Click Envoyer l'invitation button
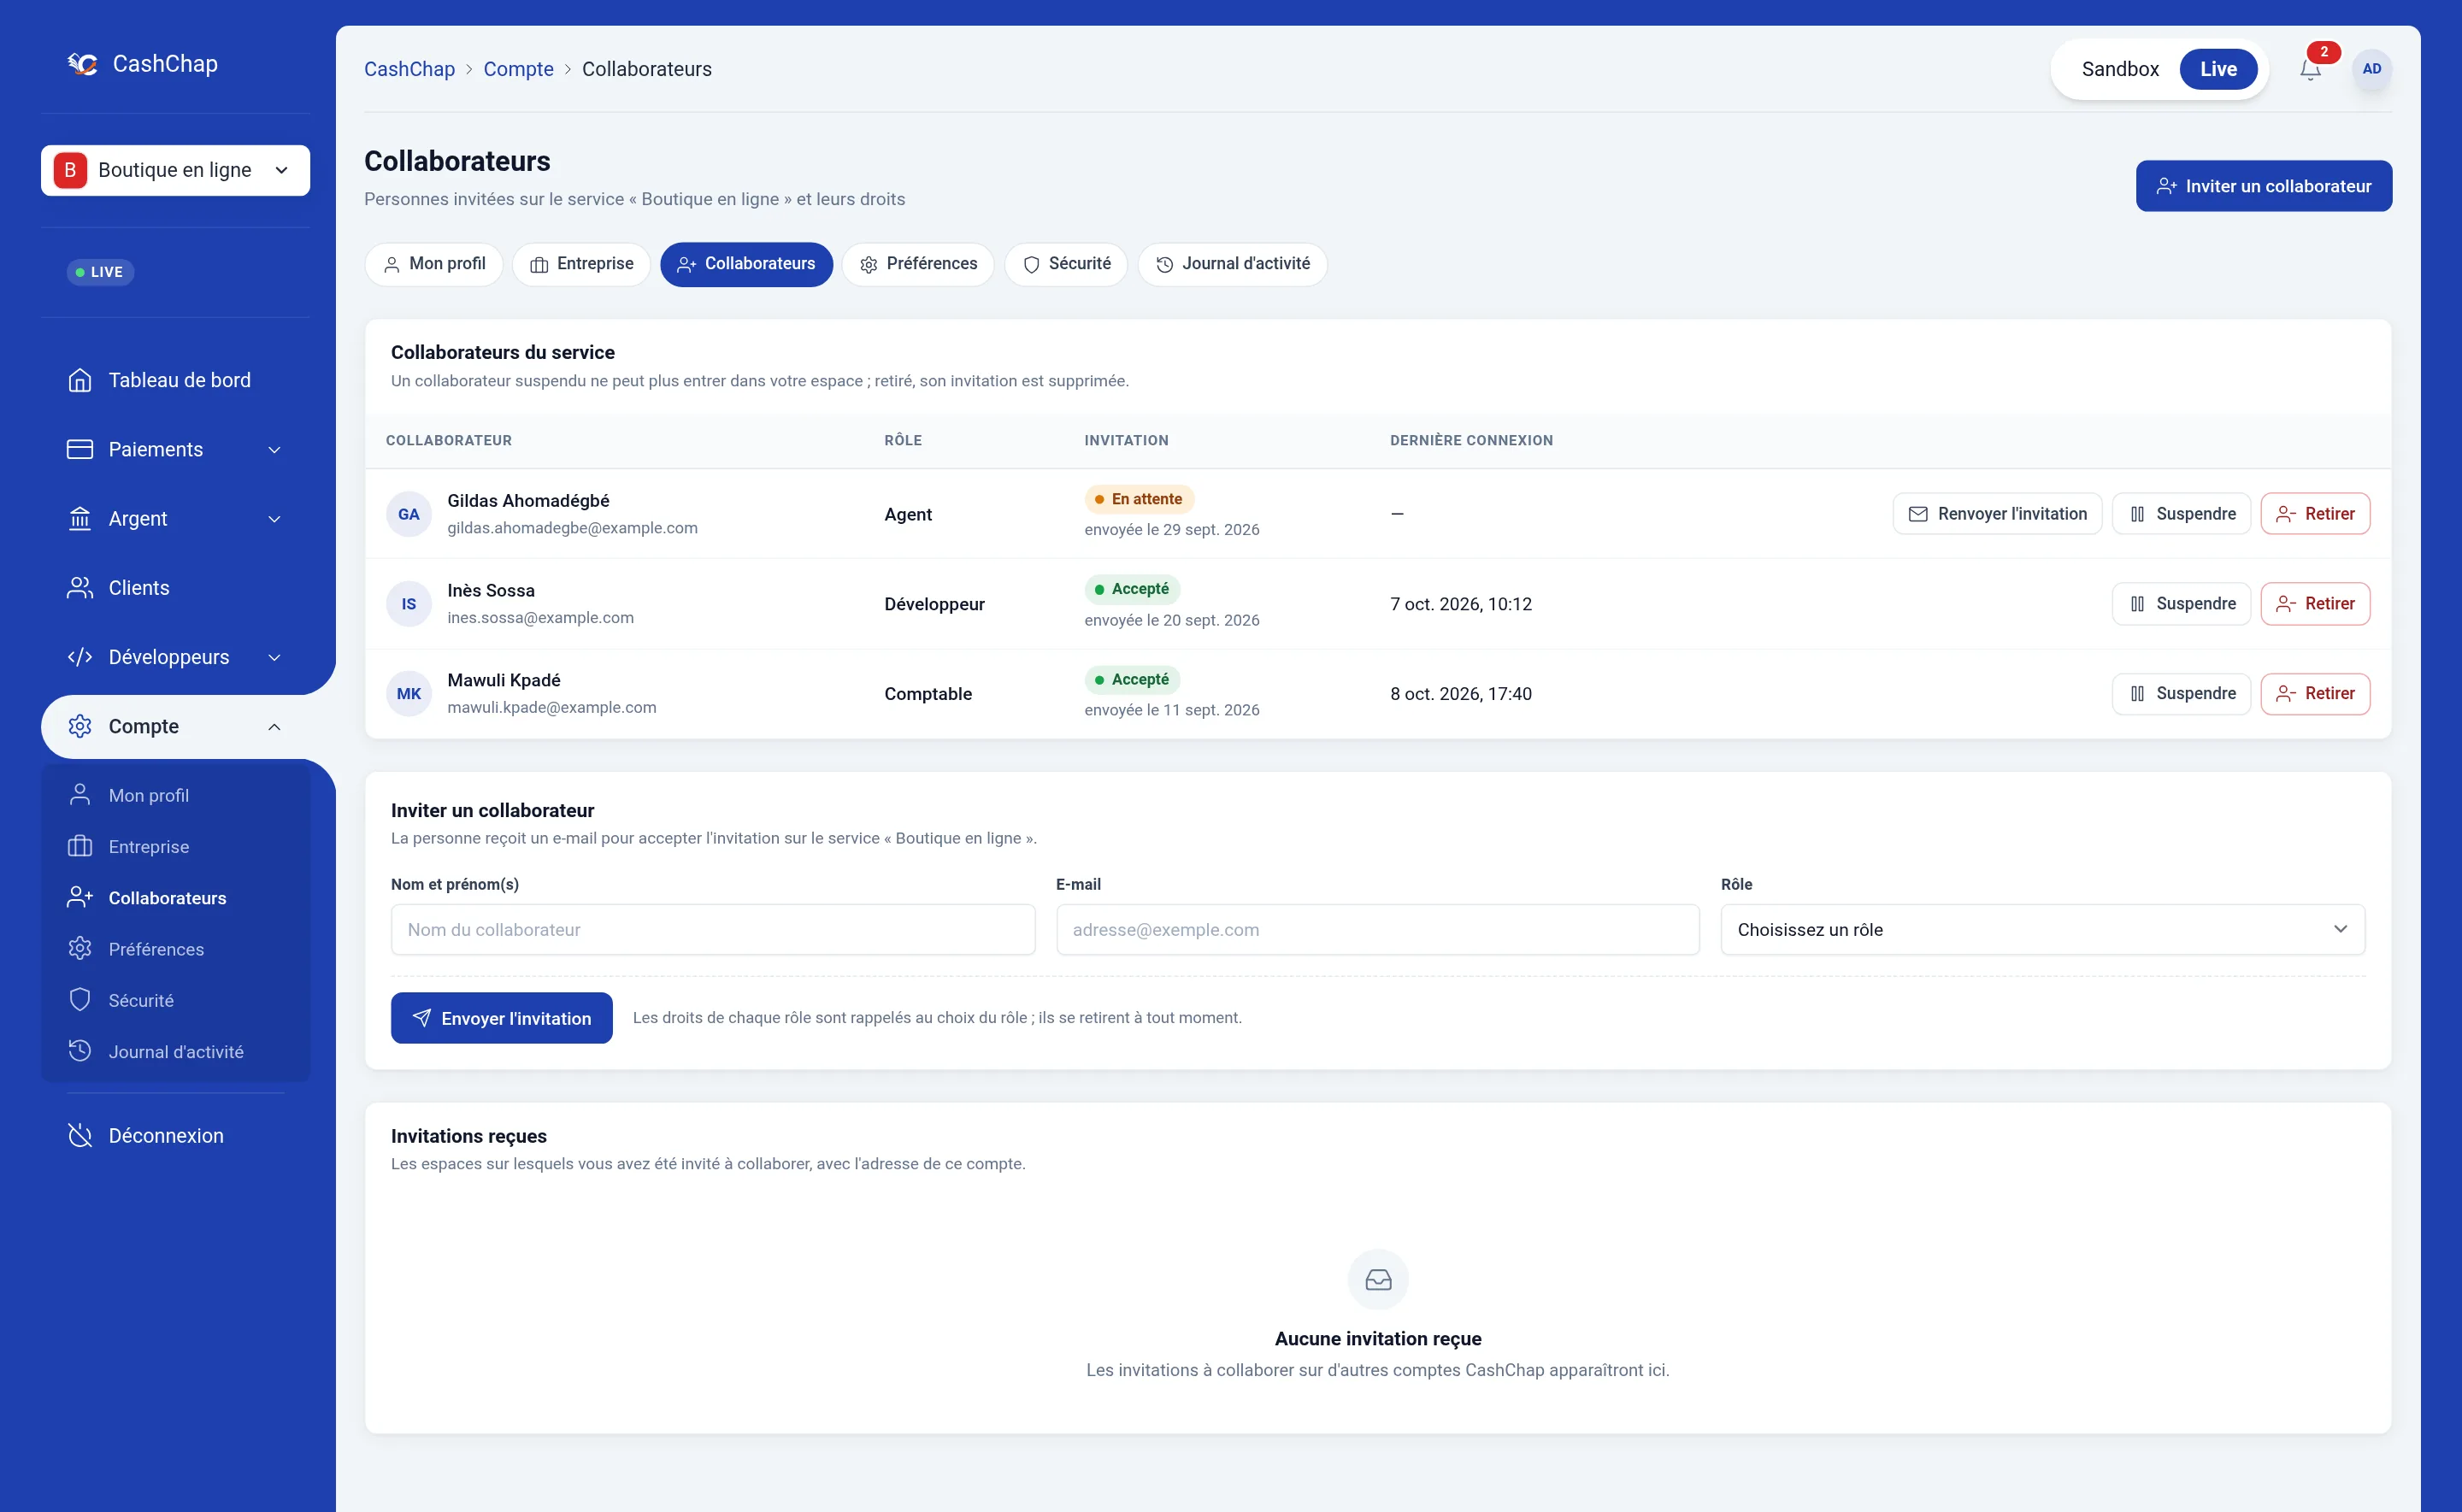The height and width of the screenshot is (1512, 2462). click(x=502, y=1018)
